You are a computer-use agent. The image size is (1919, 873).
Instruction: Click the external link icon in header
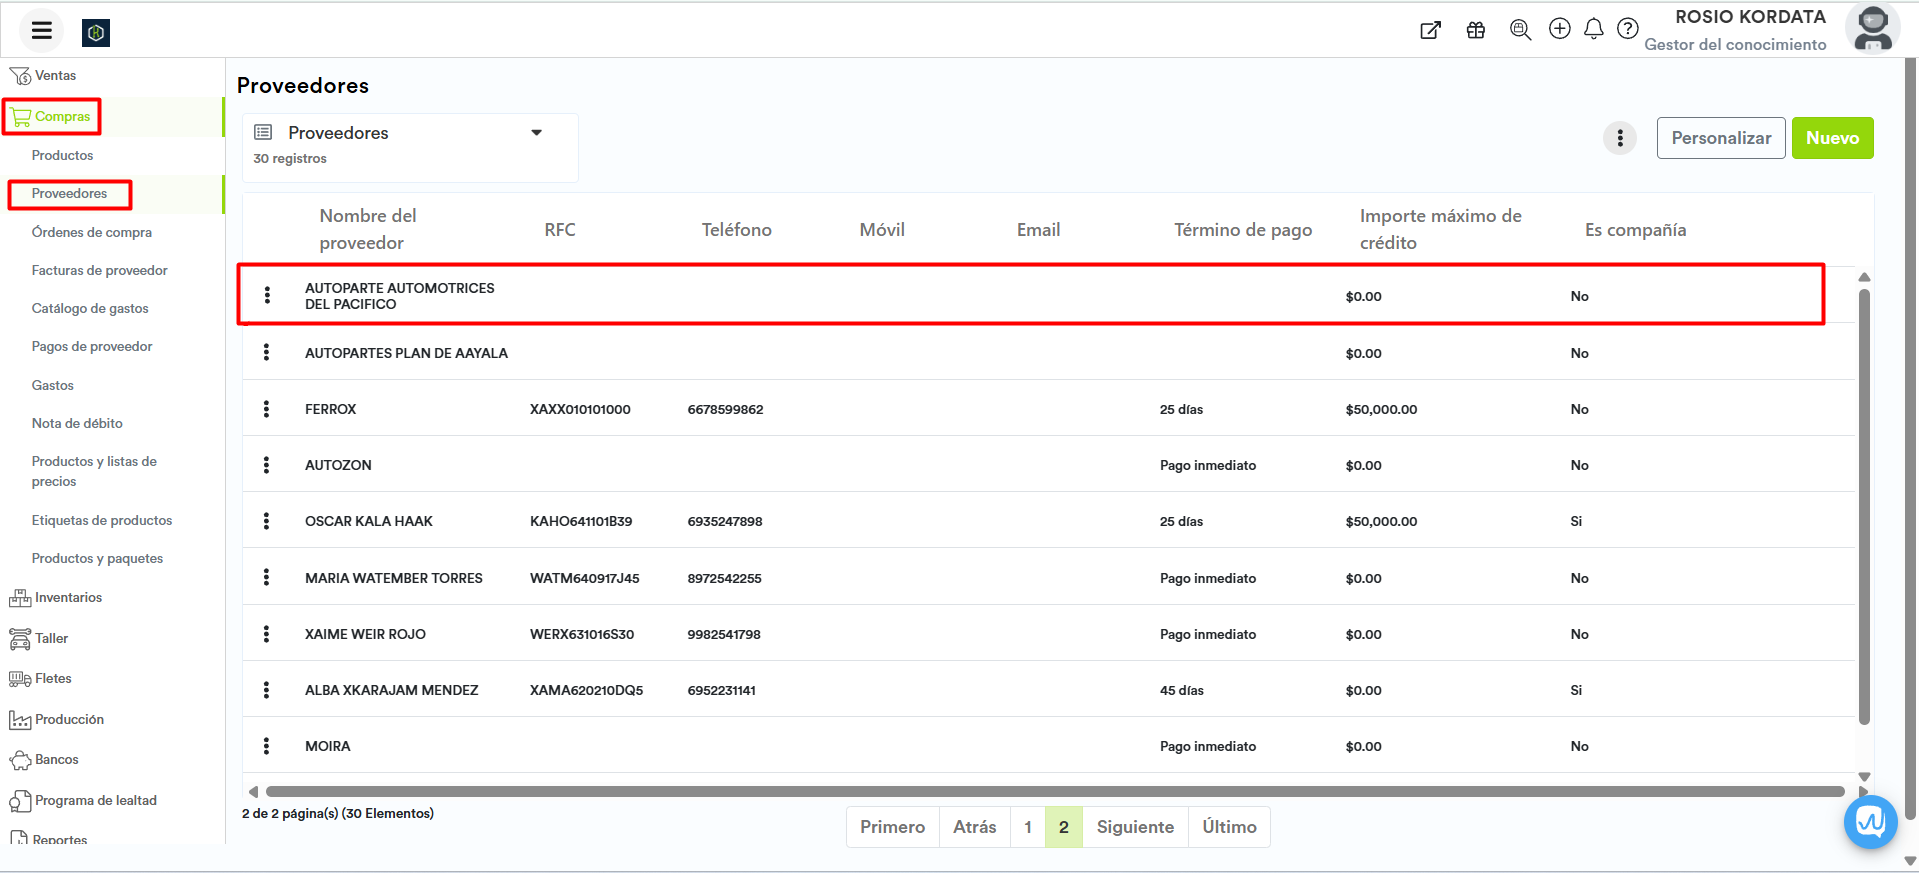tap(1430, 30)
